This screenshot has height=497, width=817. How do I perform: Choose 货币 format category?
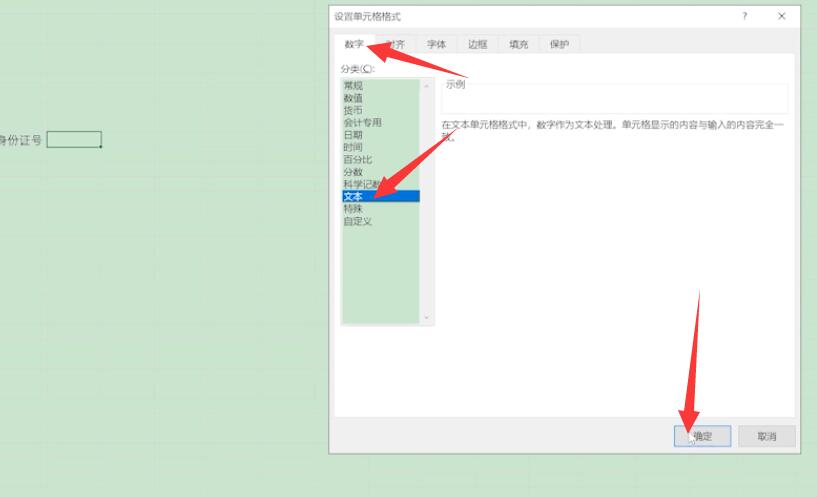point(381,110)
